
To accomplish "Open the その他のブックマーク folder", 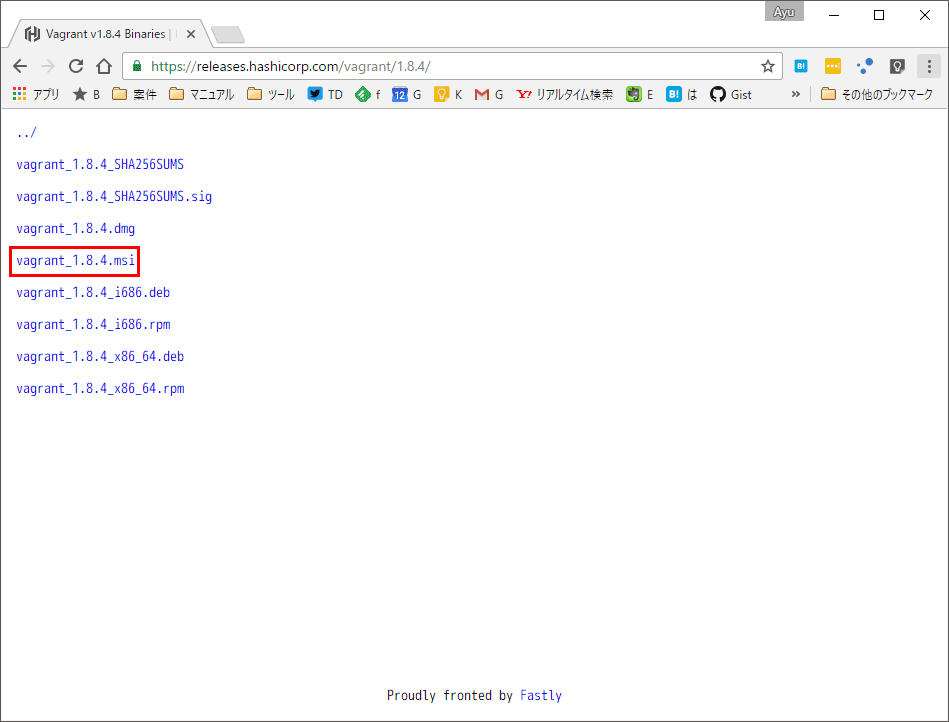I will coord(877,94).
